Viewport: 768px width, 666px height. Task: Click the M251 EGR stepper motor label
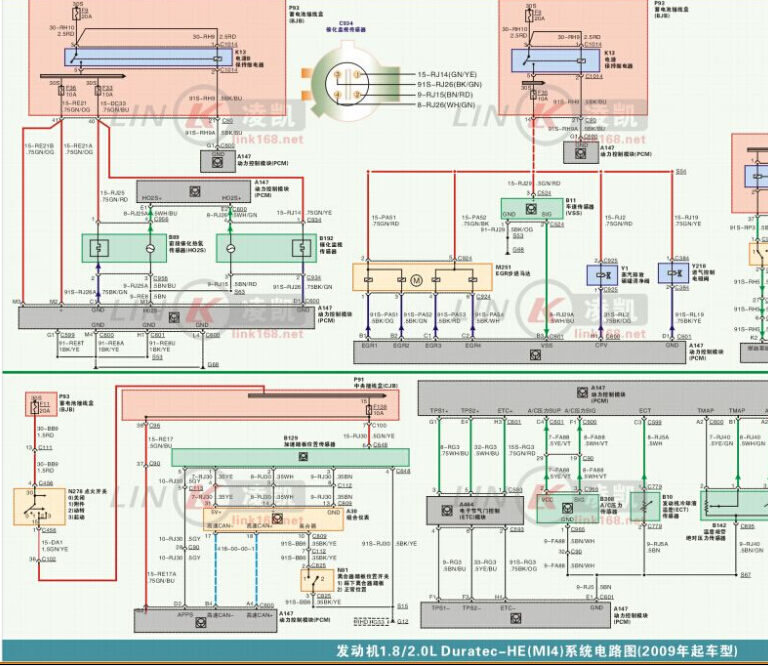pyautogui.click(x=513, y=270)
